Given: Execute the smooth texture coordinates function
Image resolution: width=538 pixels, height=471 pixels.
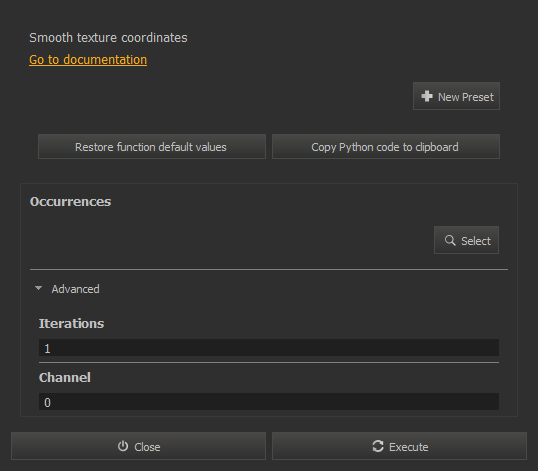Looking at the screenshot, I should (399, 446).
